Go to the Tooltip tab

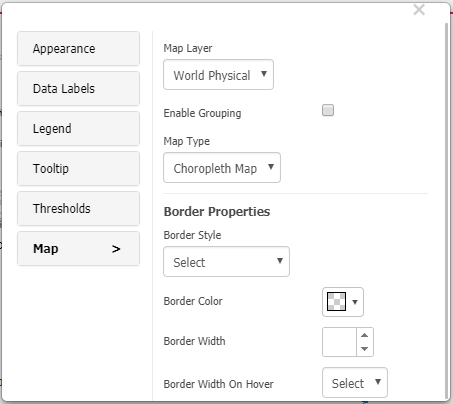tap(78, 169)
